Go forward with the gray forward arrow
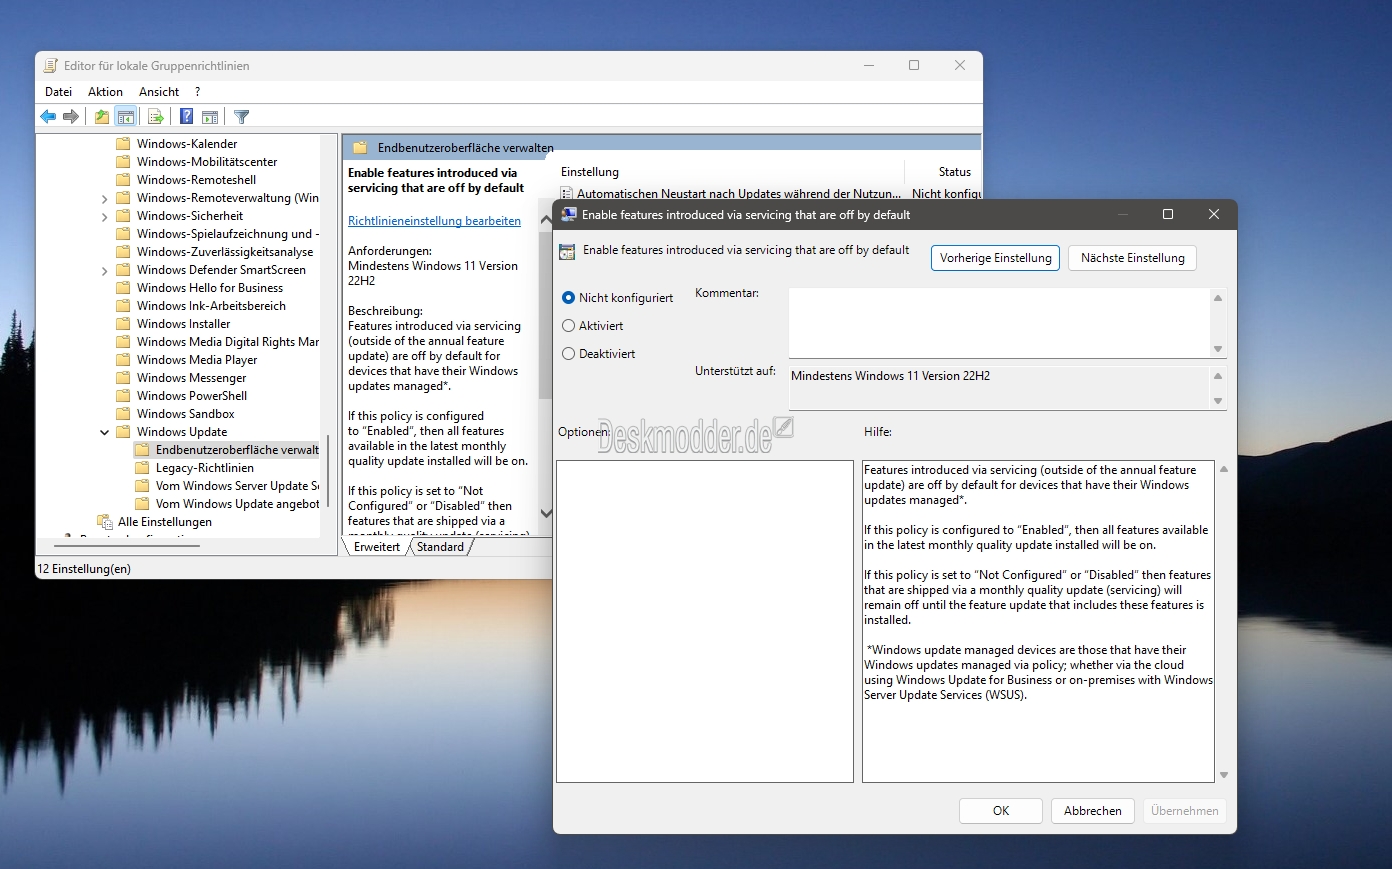Viewport: 1392px width, 869px height. (x=71, y=117)
